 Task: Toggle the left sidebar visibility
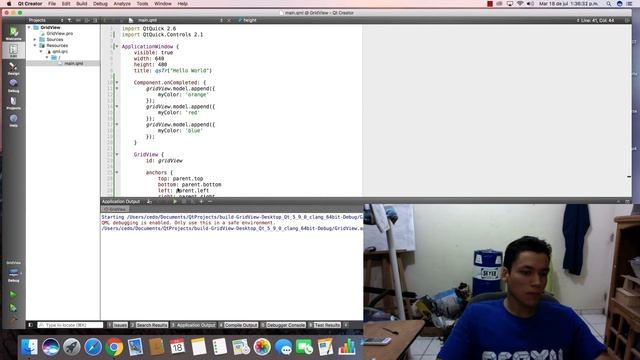(31, 325)
